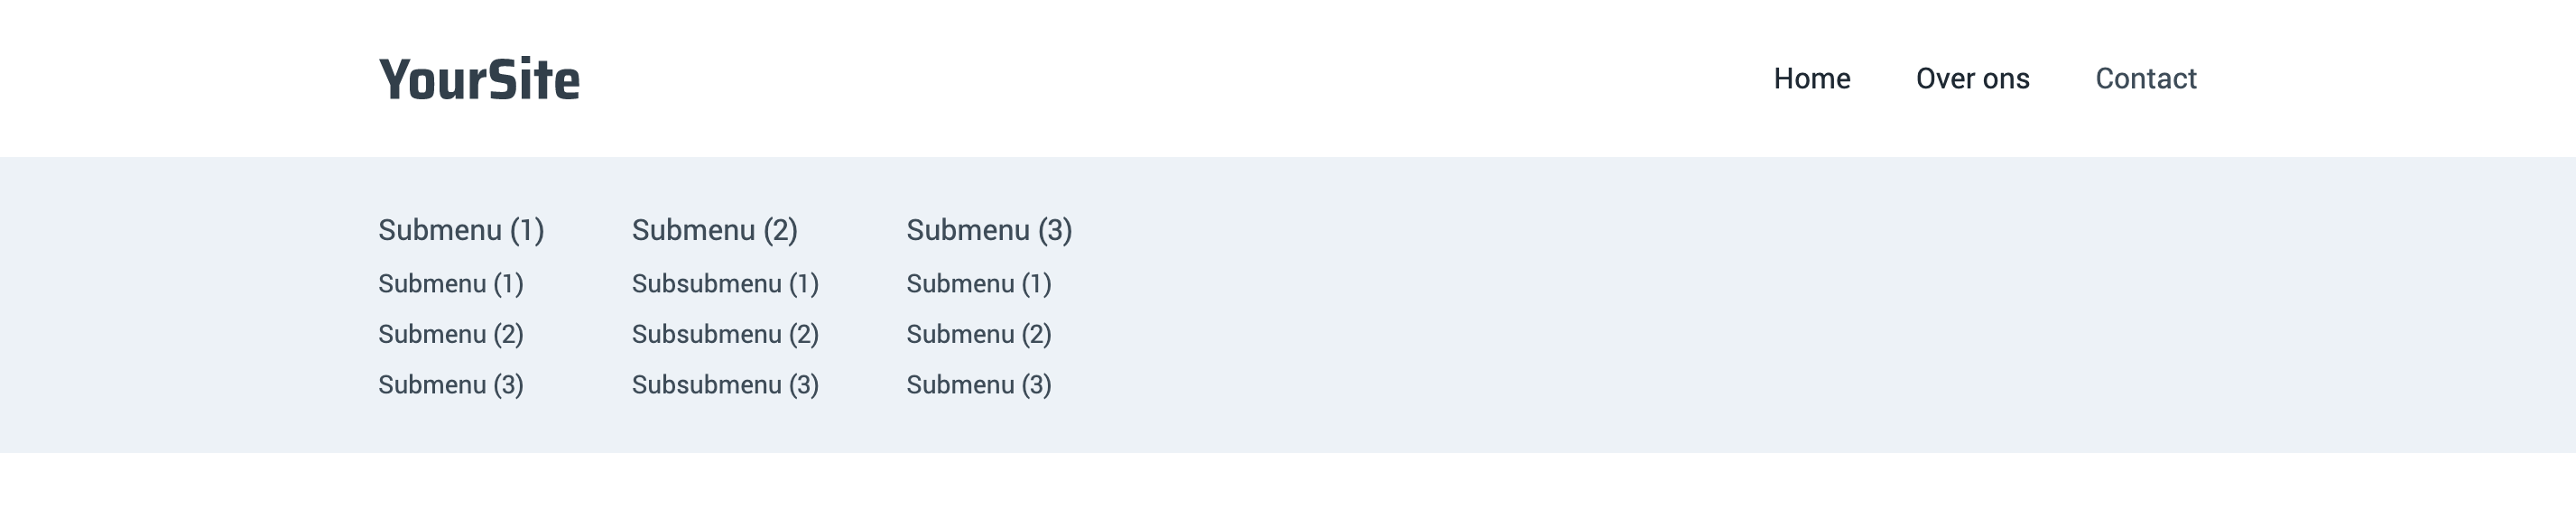
Task: Open Submenu (2) item under Submenu (1) heading
Action: click(x=451, y=334)
